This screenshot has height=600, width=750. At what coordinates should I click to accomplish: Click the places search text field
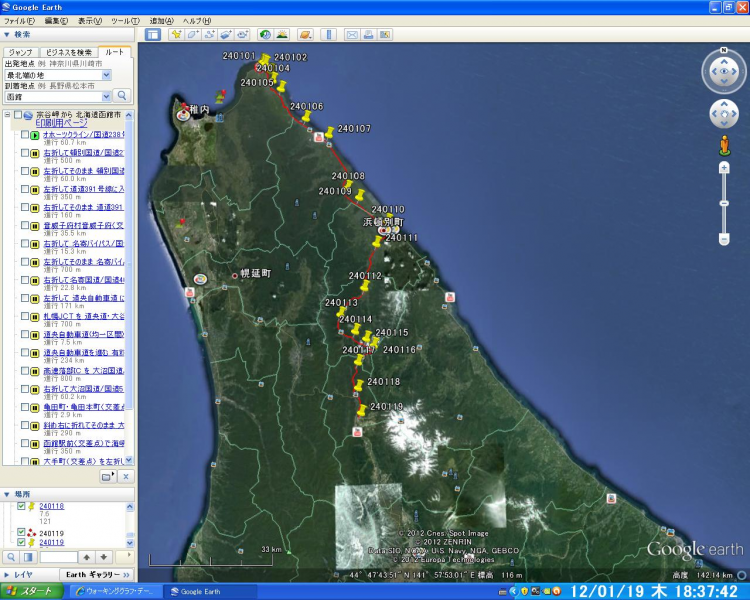coord(58,557)
